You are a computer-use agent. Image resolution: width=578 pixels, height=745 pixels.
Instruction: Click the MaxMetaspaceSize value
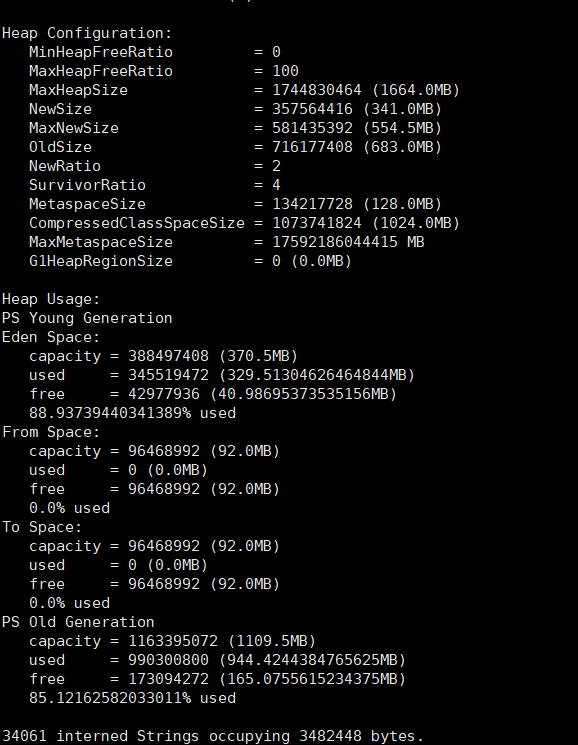348,242
